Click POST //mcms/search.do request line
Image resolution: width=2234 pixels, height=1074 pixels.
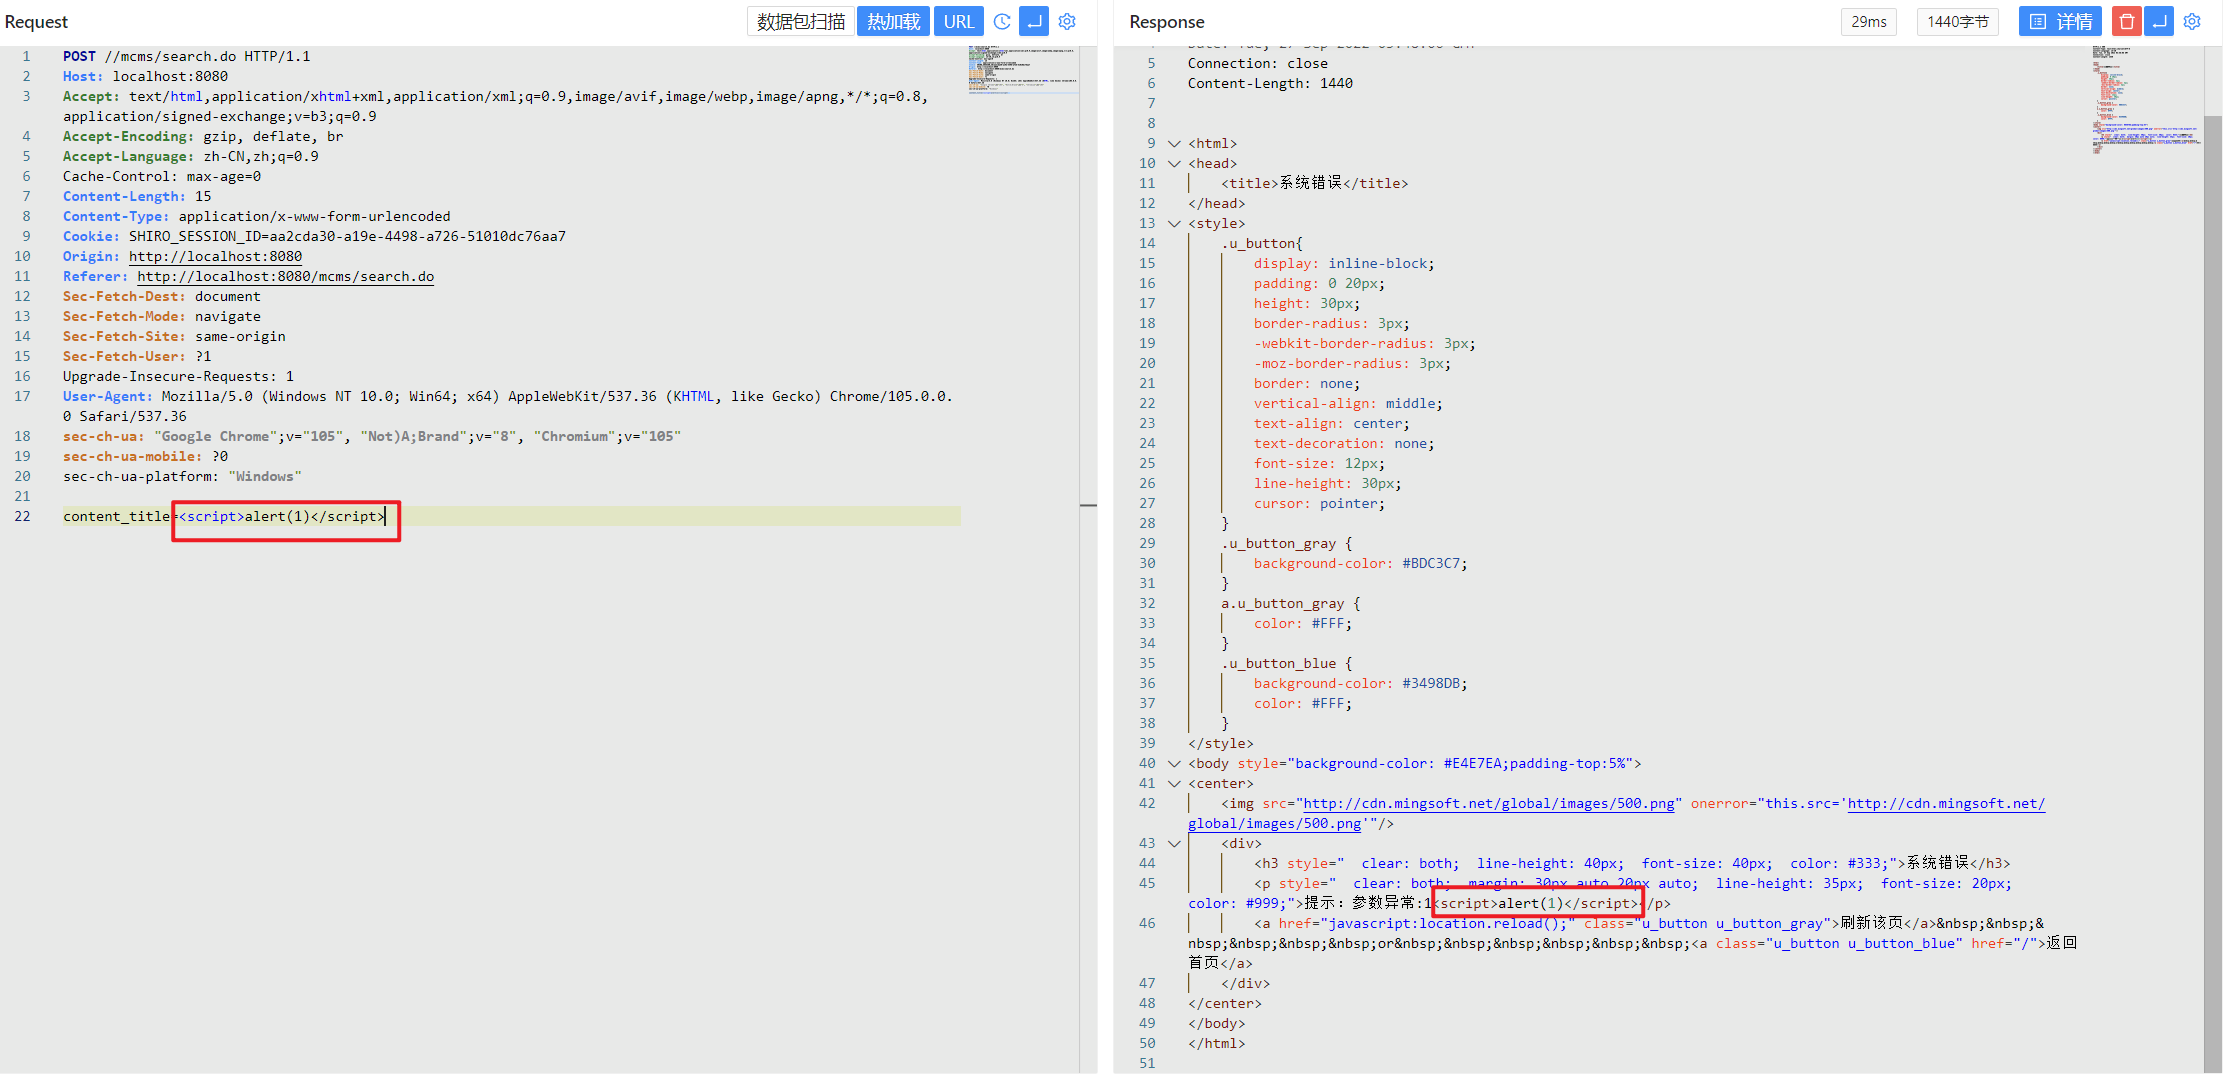[187, 56]
